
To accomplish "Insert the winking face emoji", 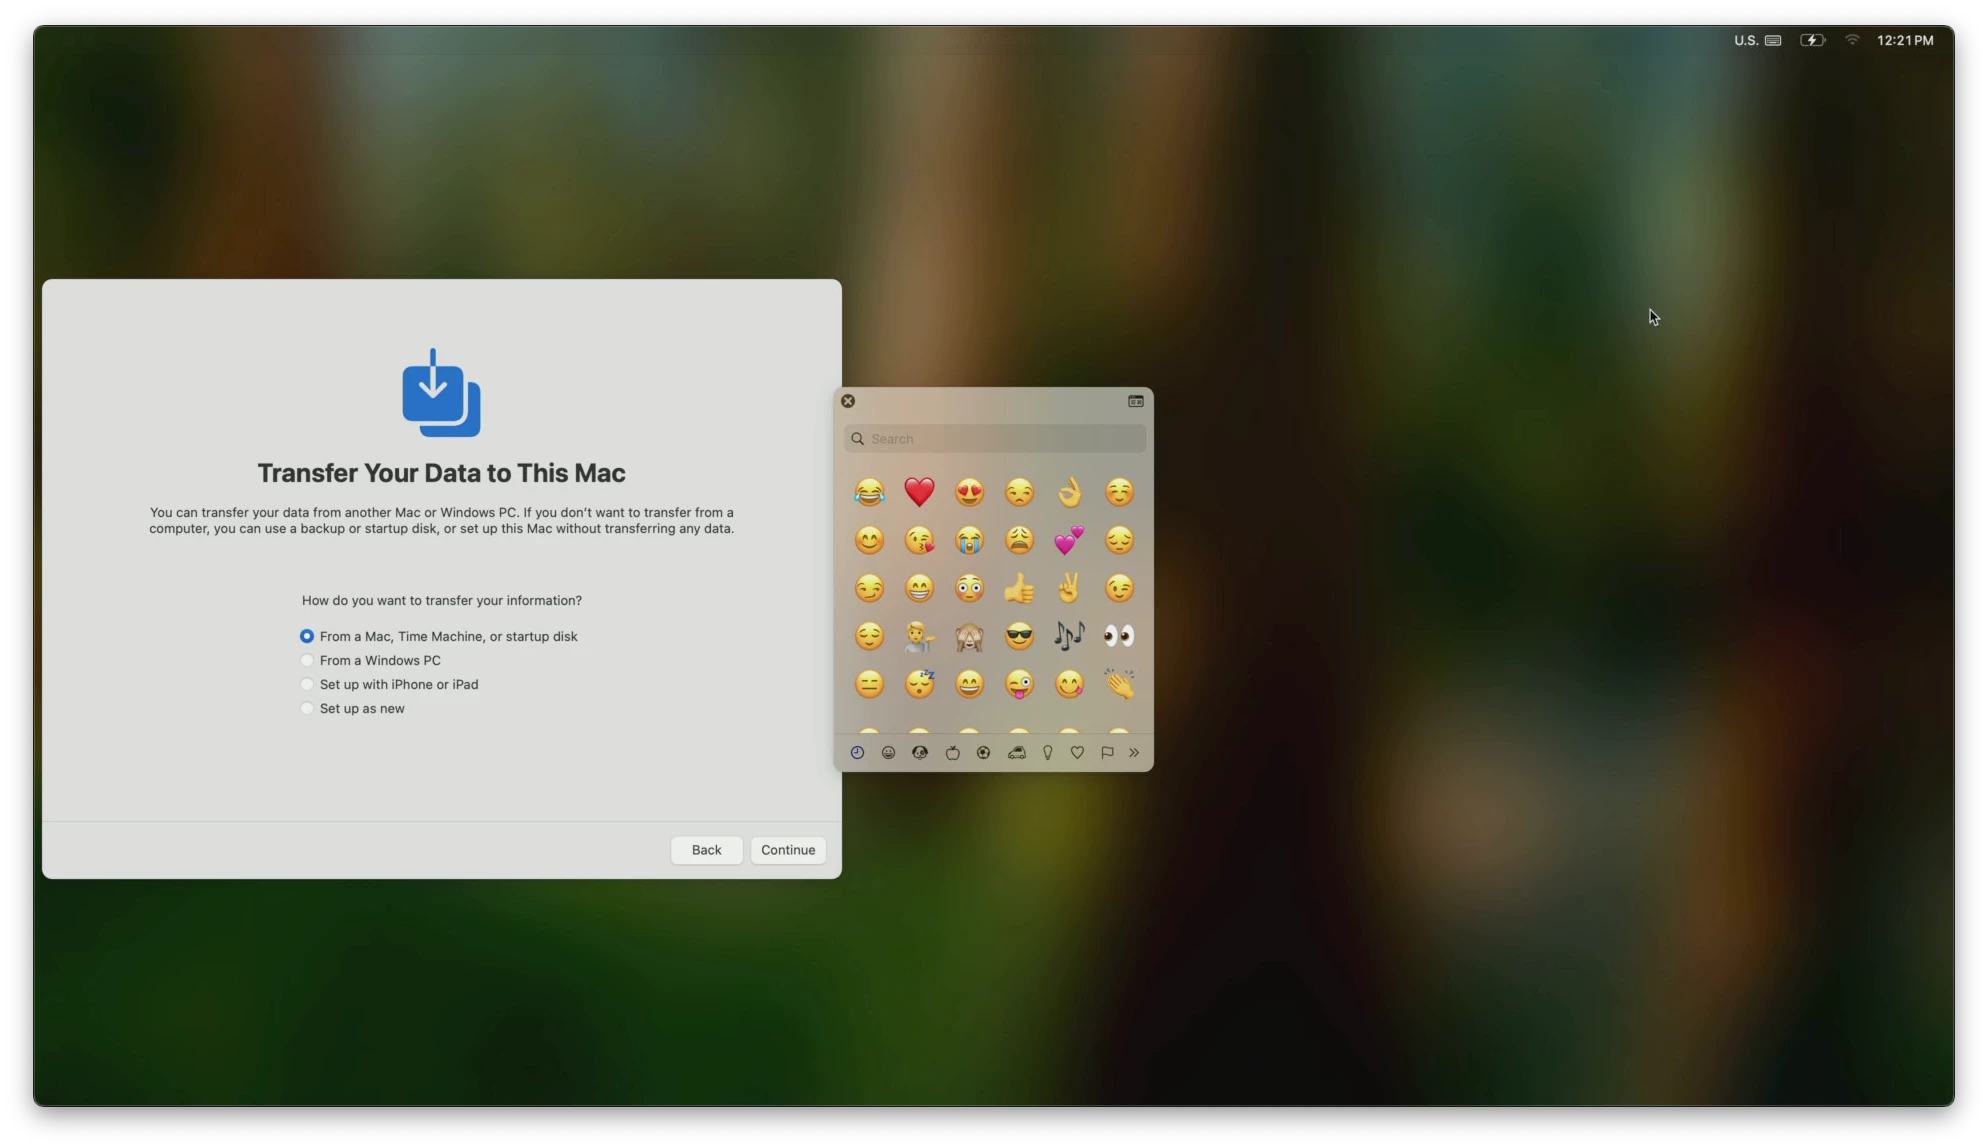I will pyautogui.click(x=1119, y=588).
